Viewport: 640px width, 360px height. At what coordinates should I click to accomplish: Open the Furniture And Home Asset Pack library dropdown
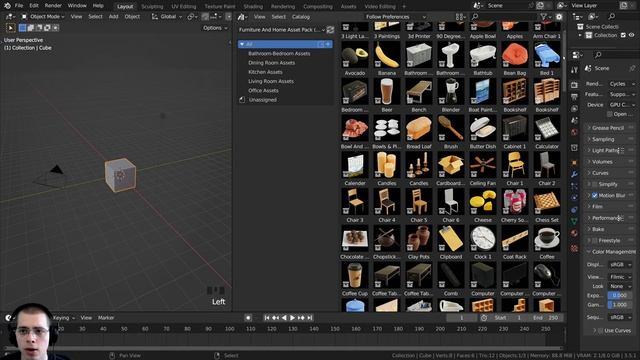tap(282, 30)
